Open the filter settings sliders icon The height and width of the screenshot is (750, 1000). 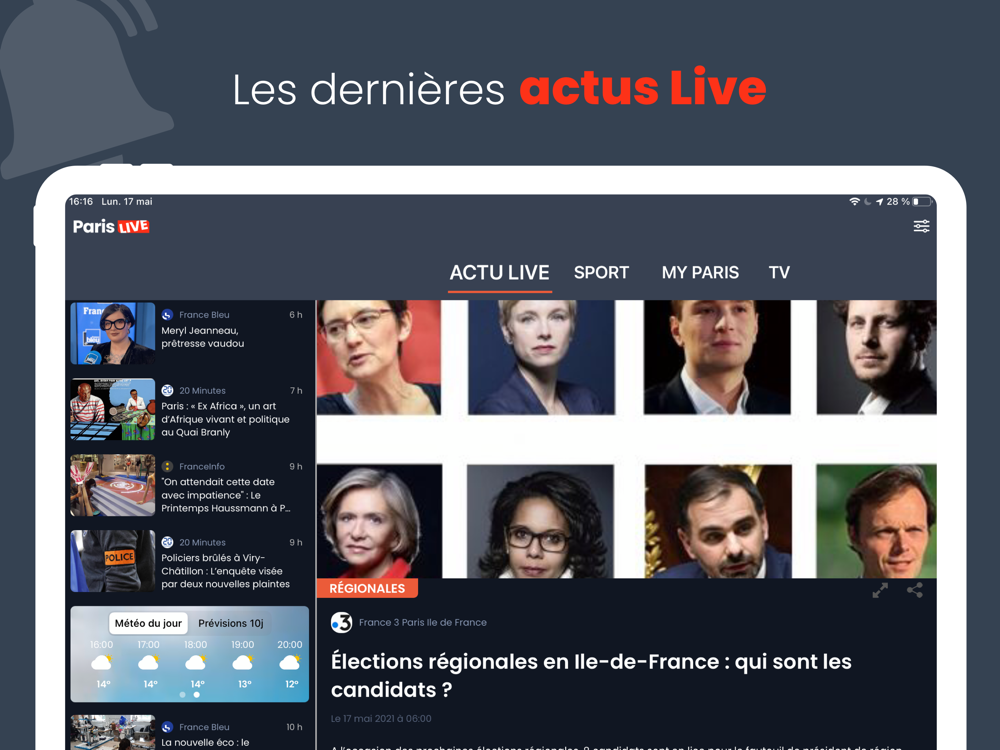[x=921, y=226]
